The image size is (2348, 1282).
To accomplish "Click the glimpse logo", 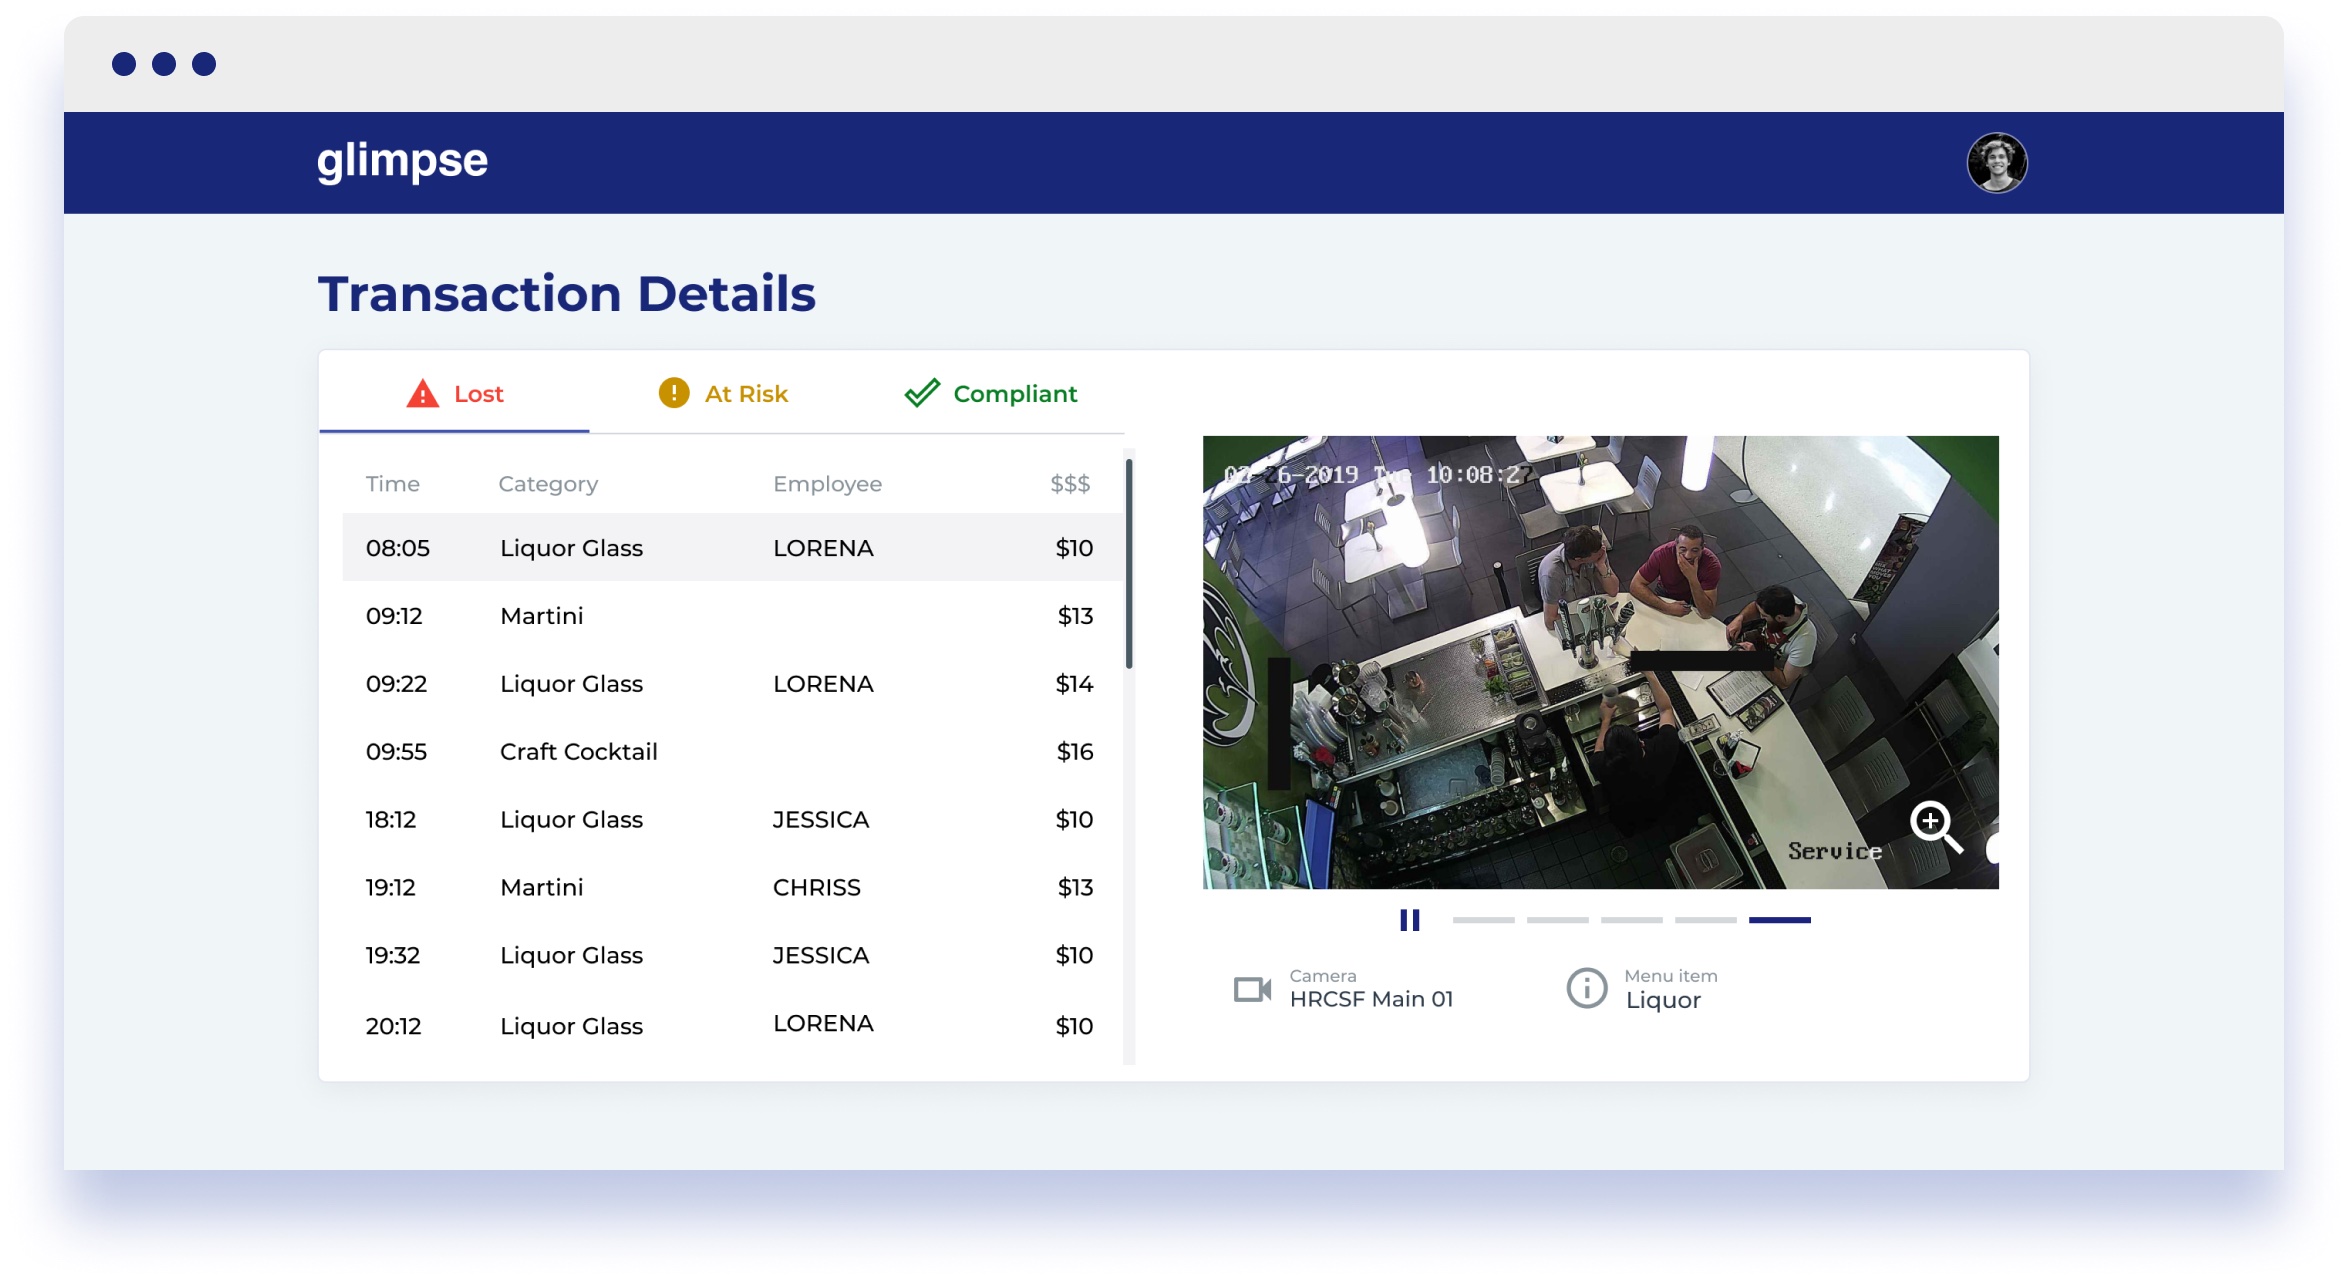I will point(402,162).
